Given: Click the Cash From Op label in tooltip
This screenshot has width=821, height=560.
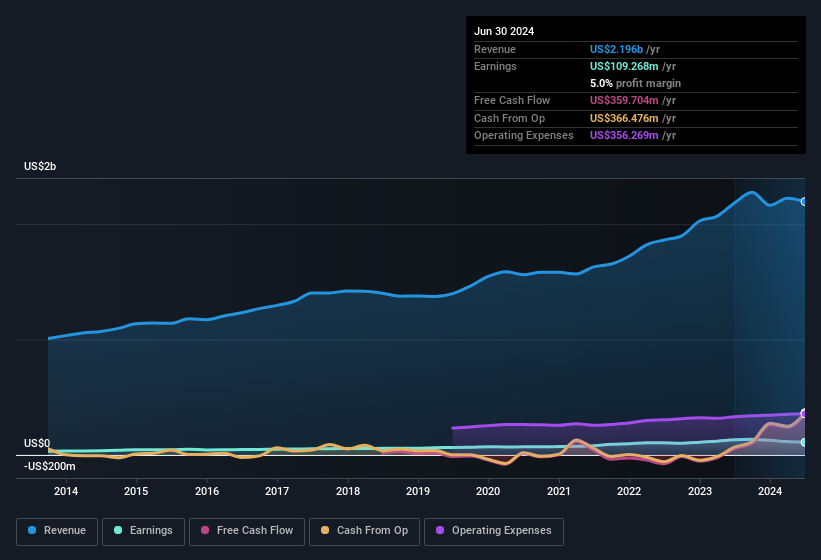Looking at the screenshot, I should [509, 118].
